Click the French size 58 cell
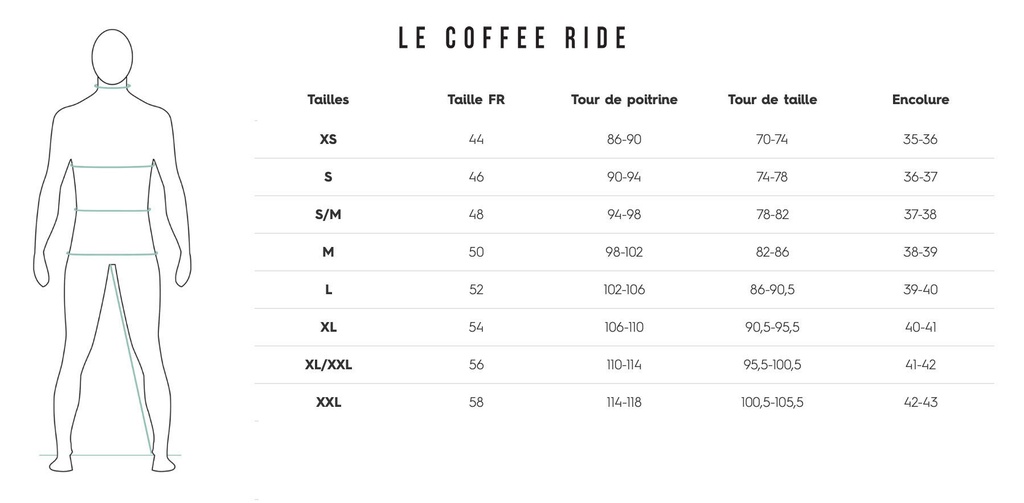 pos(476,403)
